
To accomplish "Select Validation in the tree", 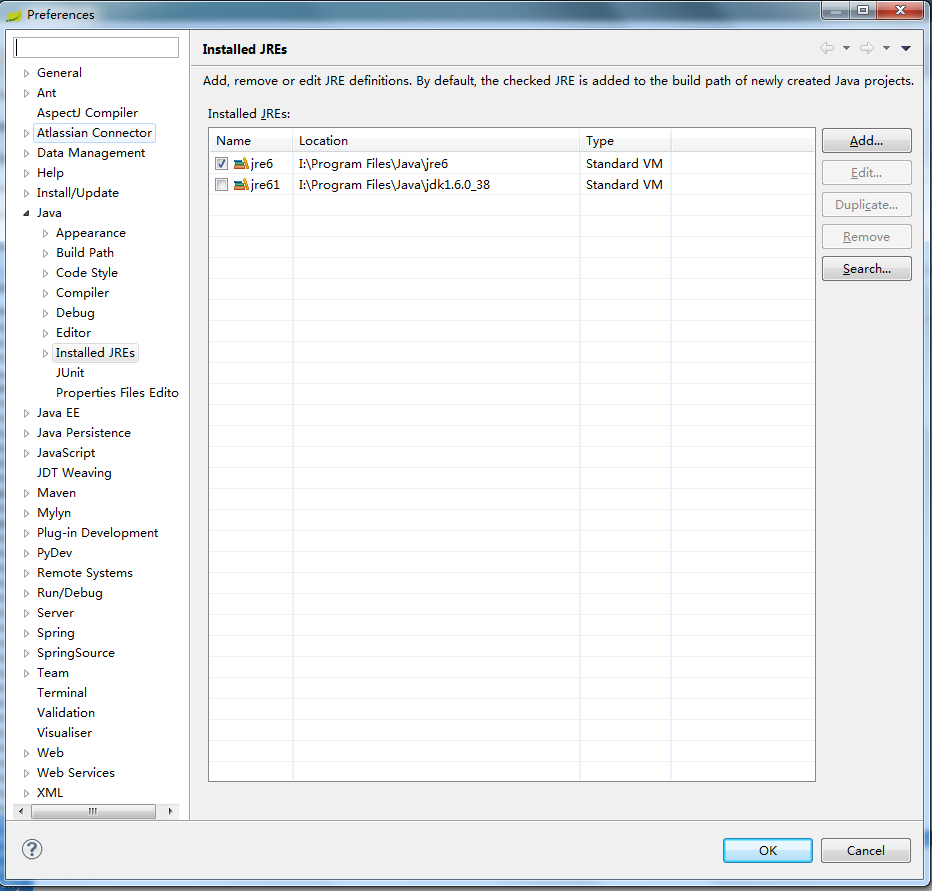I will coord(66,713).
